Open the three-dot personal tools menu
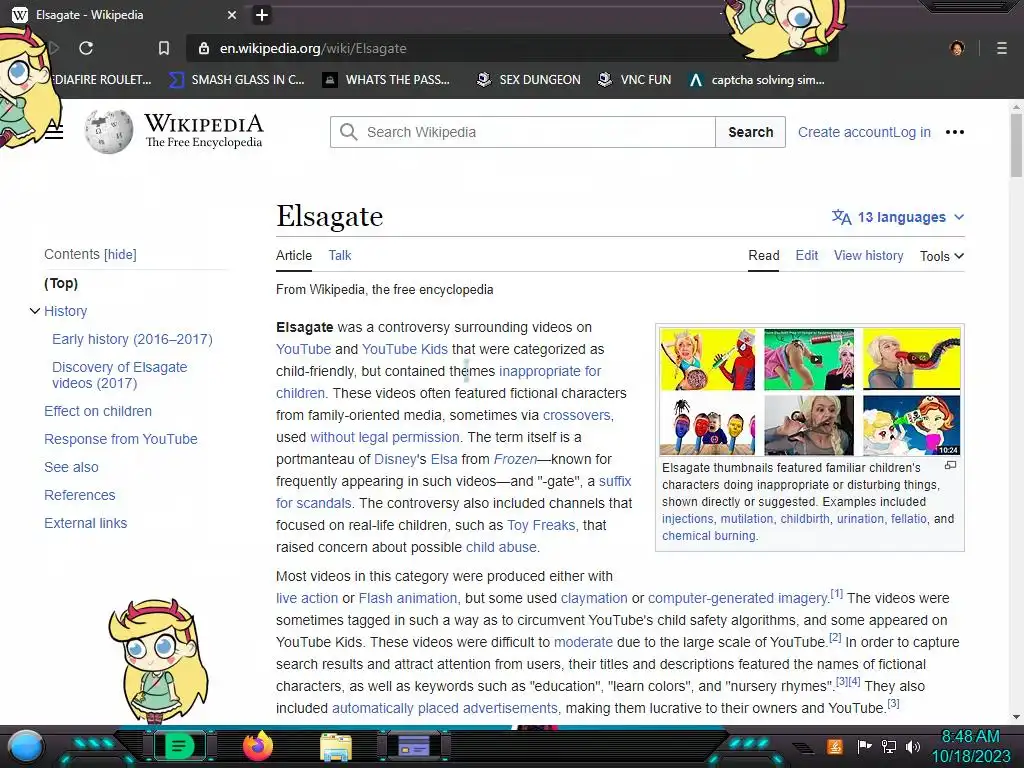 [x=955, y=132]
